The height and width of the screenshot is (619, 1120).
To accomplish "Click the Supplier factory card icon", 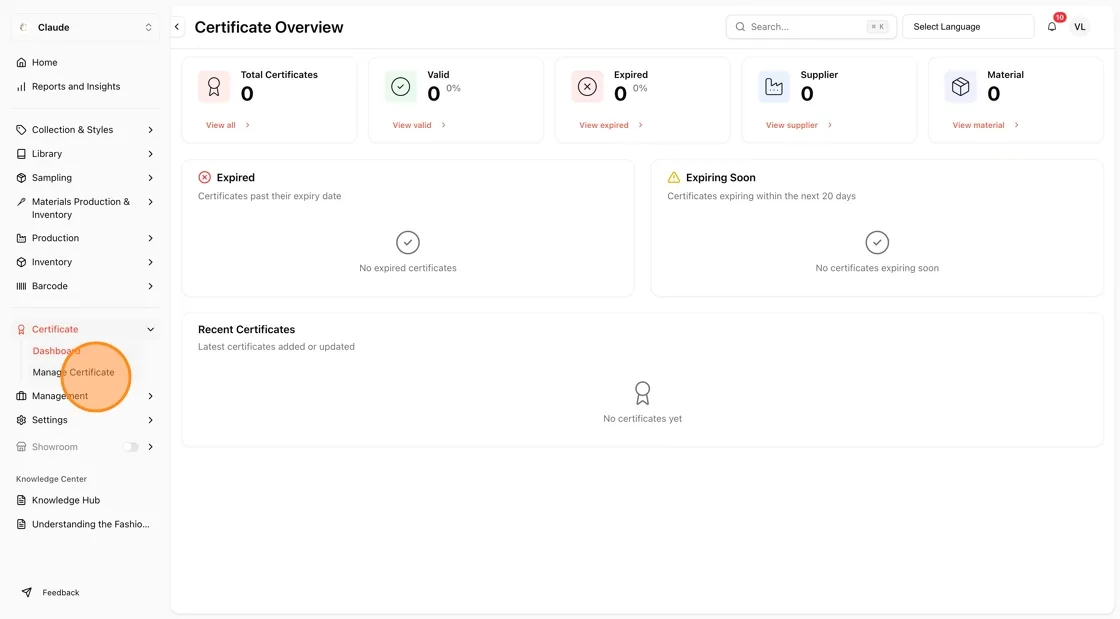I will [774, 86].
